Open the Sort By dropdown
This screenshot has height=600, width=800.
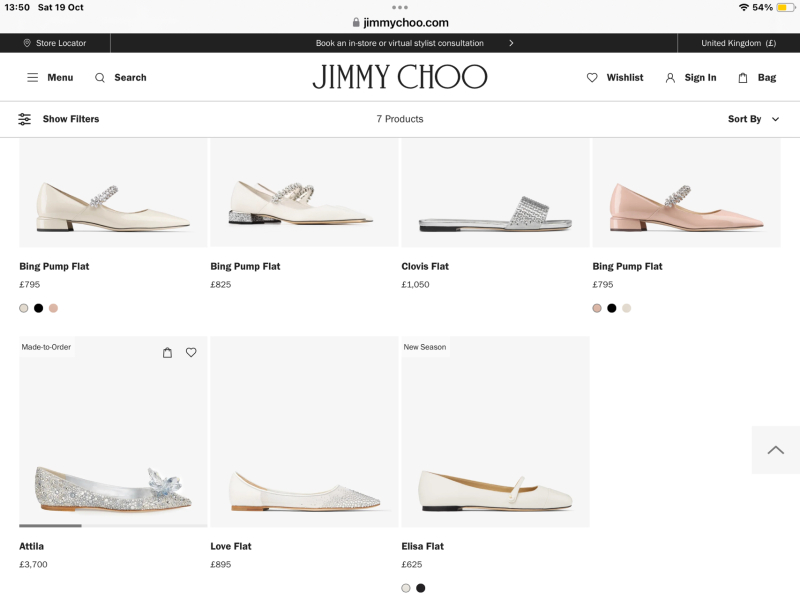coord(754,118)
